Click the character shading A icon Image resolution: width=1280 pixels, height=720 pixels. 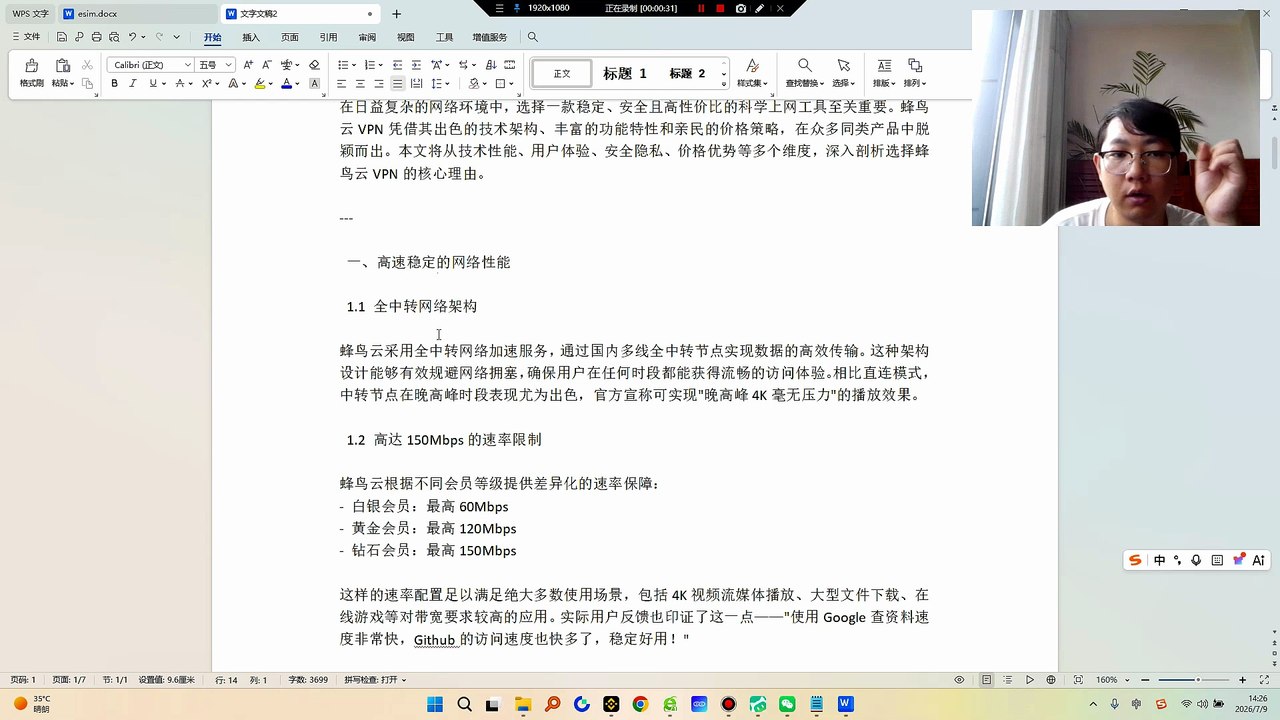(x=314, y=84)
